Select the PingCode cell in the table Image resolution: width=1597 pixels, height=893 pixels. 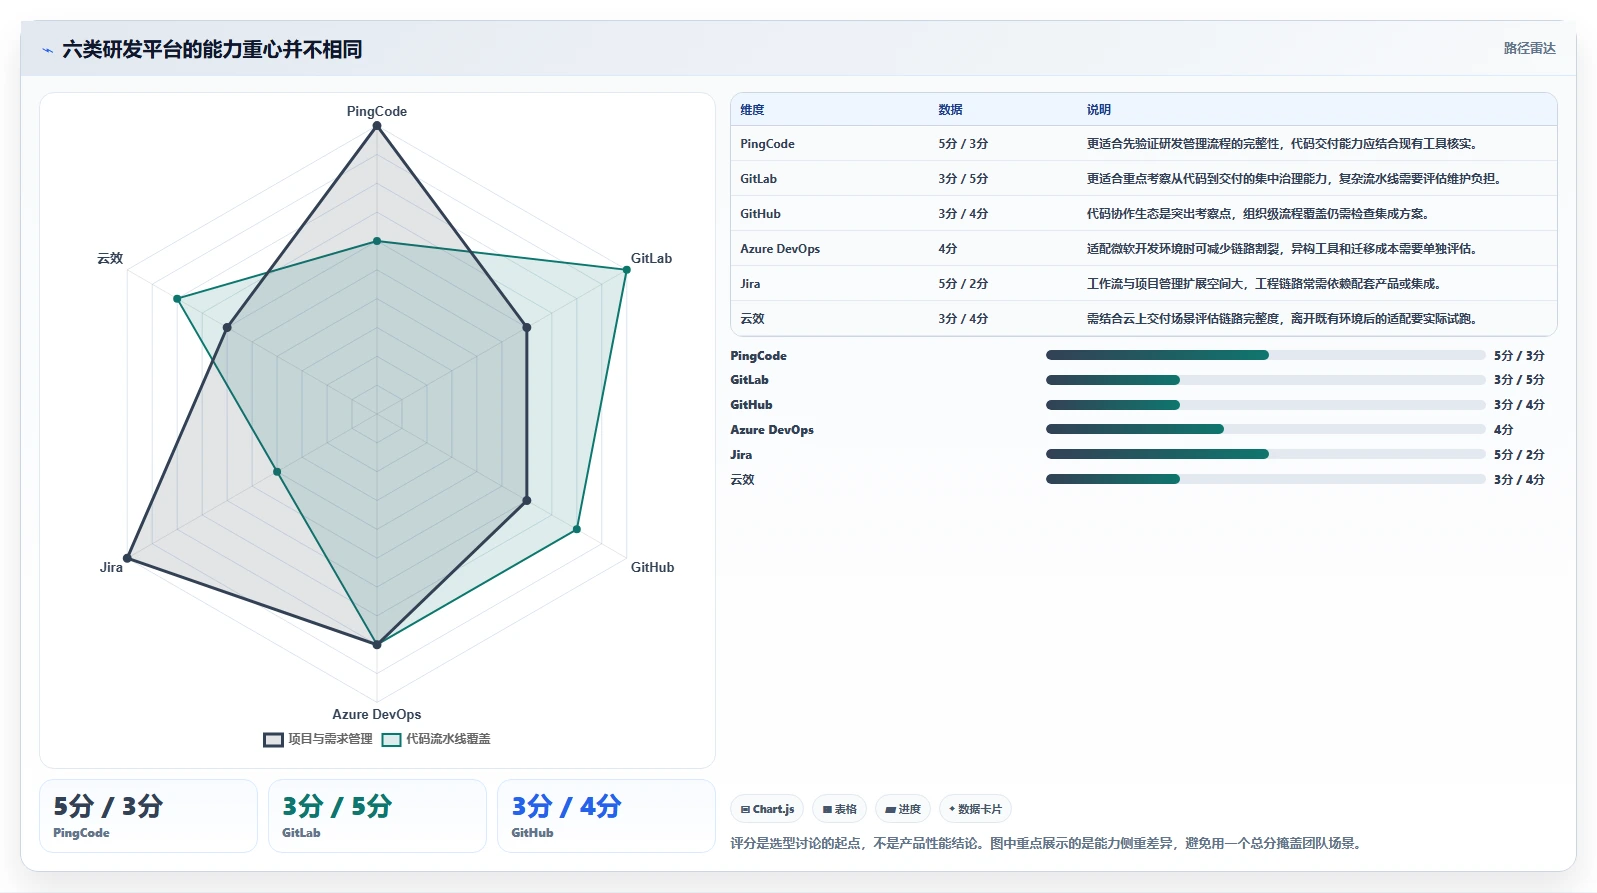click(767, 144)
